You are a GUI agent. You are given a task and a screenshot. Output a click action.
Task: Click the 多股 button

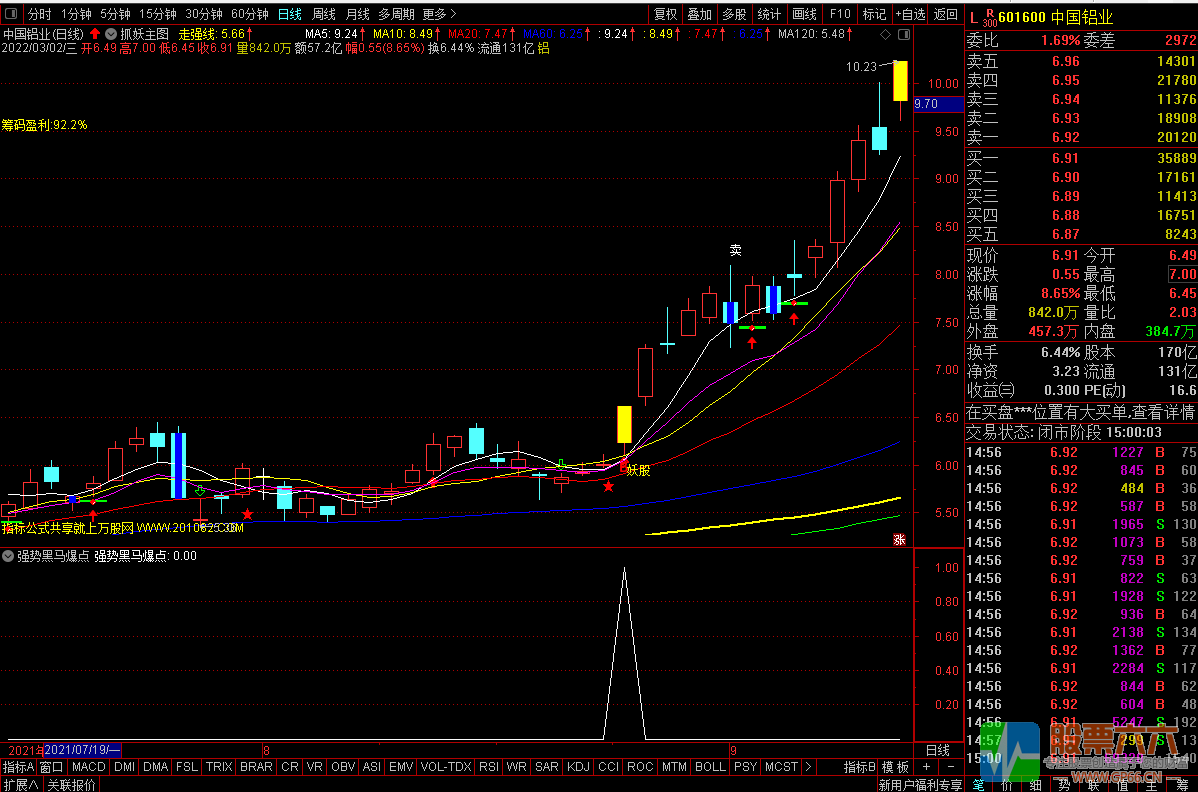[734, 14]
